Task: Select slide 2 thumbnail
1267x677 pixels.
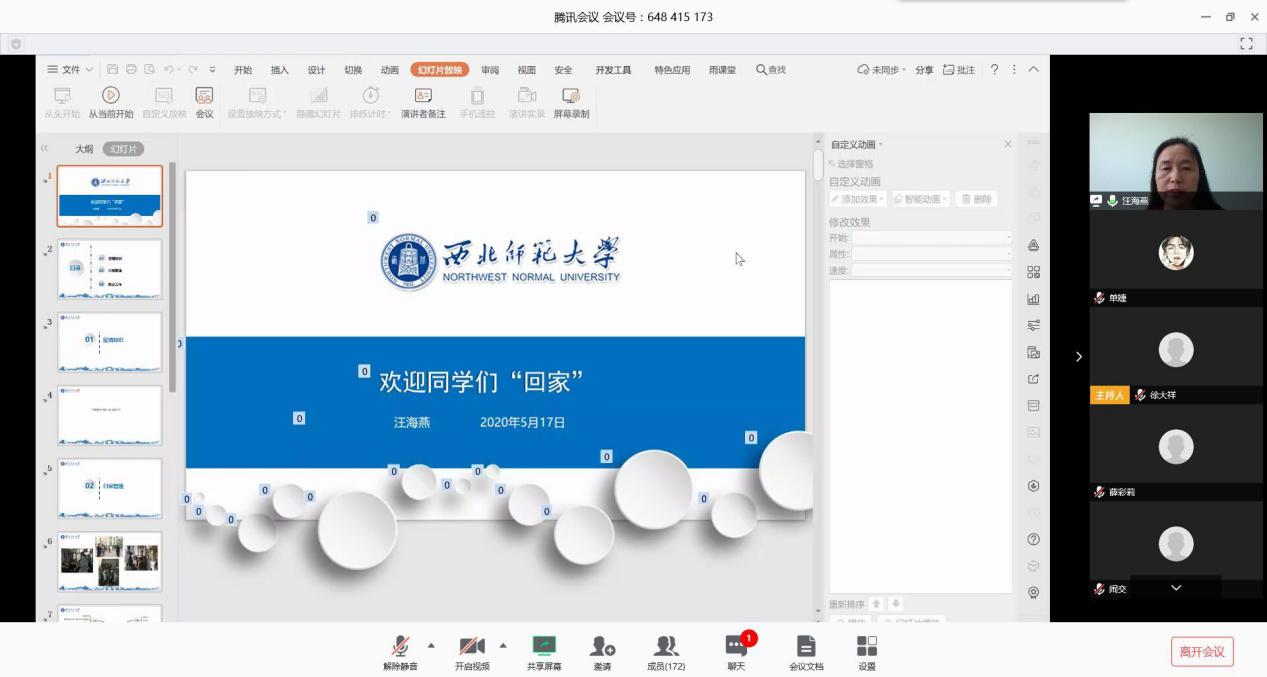Action: tap(110, 268)
